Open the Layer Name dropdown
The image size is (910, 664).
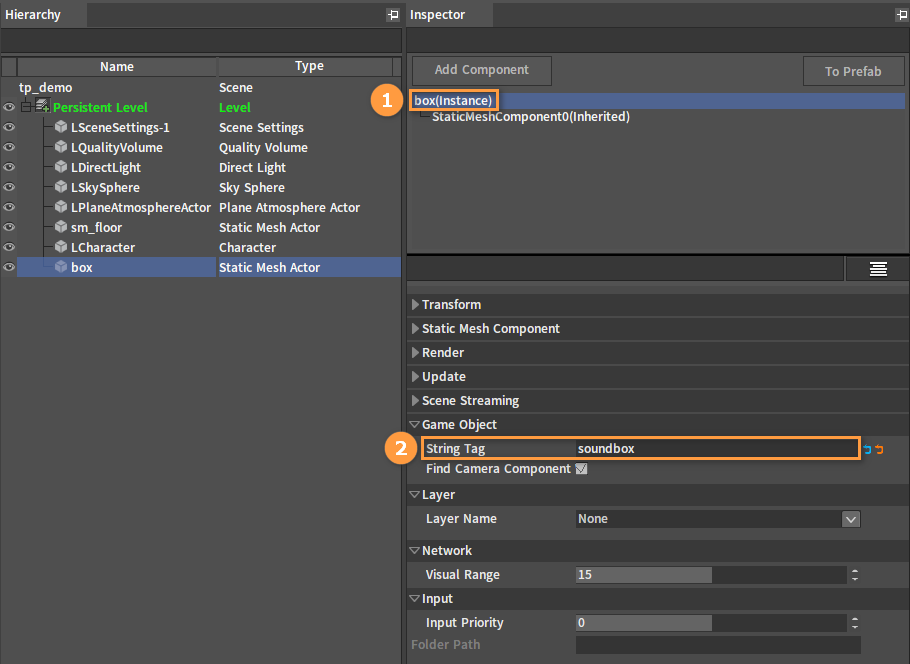(x=851, y=519)
